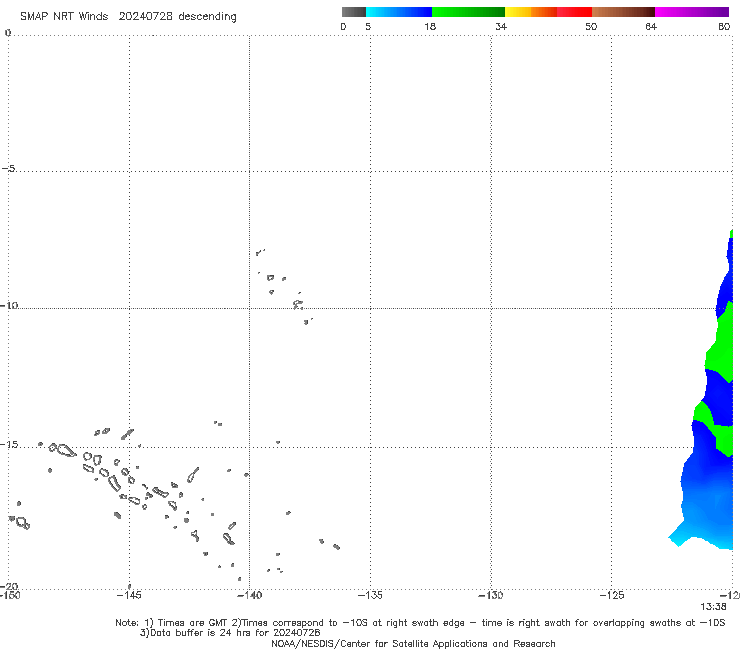Click the 'Data buffer is 24 hrs' note

coord(230,633)
